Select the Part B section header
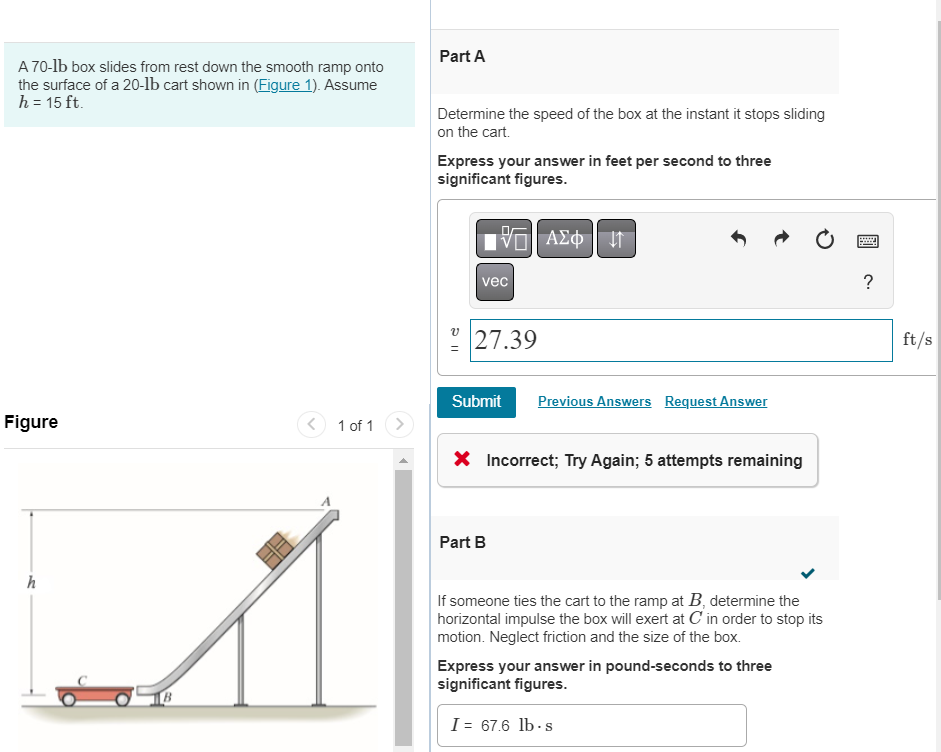941x752 pixels. (x=462, y=542)
